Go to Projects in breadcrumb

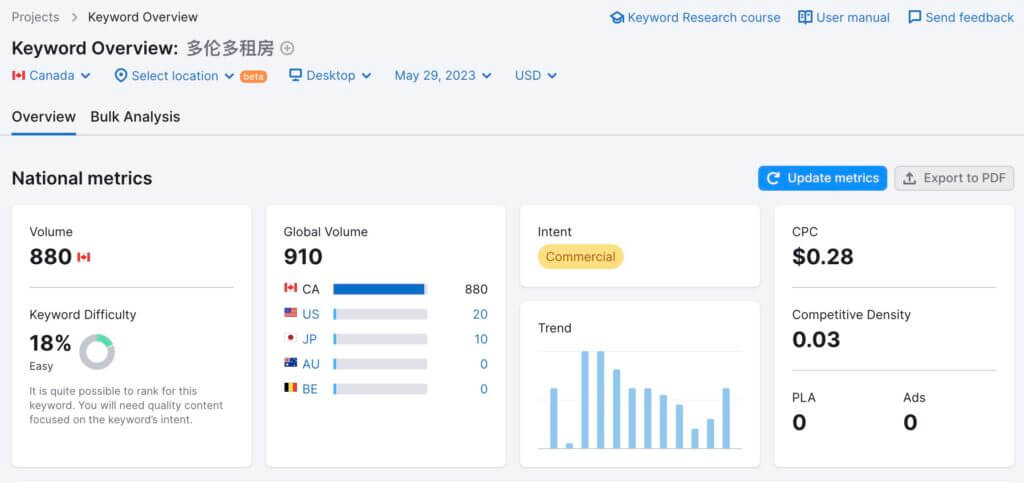point(35,18)
